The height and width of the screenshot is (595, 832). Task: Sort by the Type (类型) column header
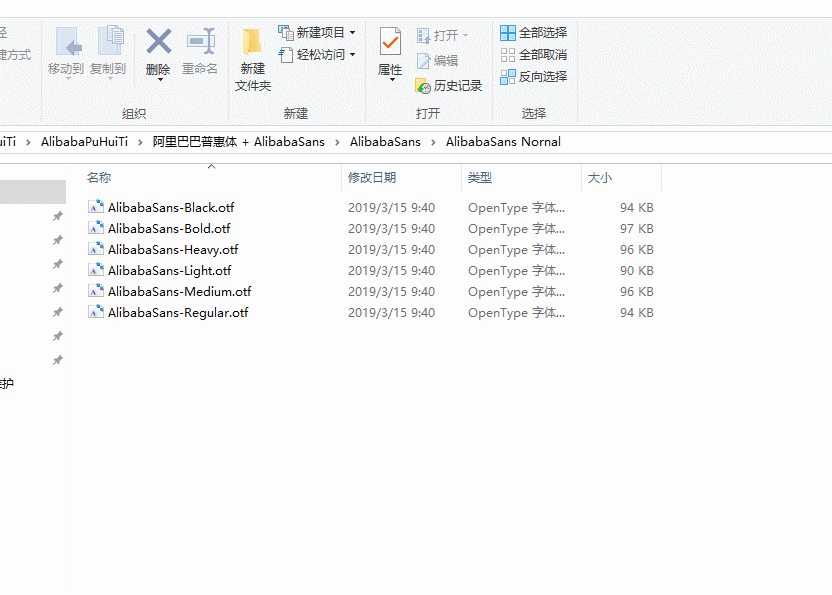coord(480,178)
